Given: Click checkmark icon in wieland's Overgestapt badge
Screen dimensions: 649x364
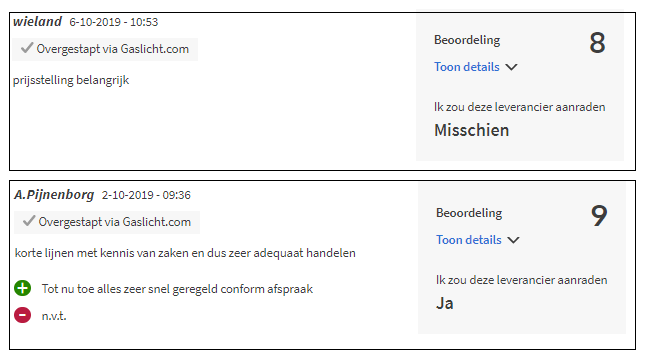Looking at the screenshot, I should point(27,48).
